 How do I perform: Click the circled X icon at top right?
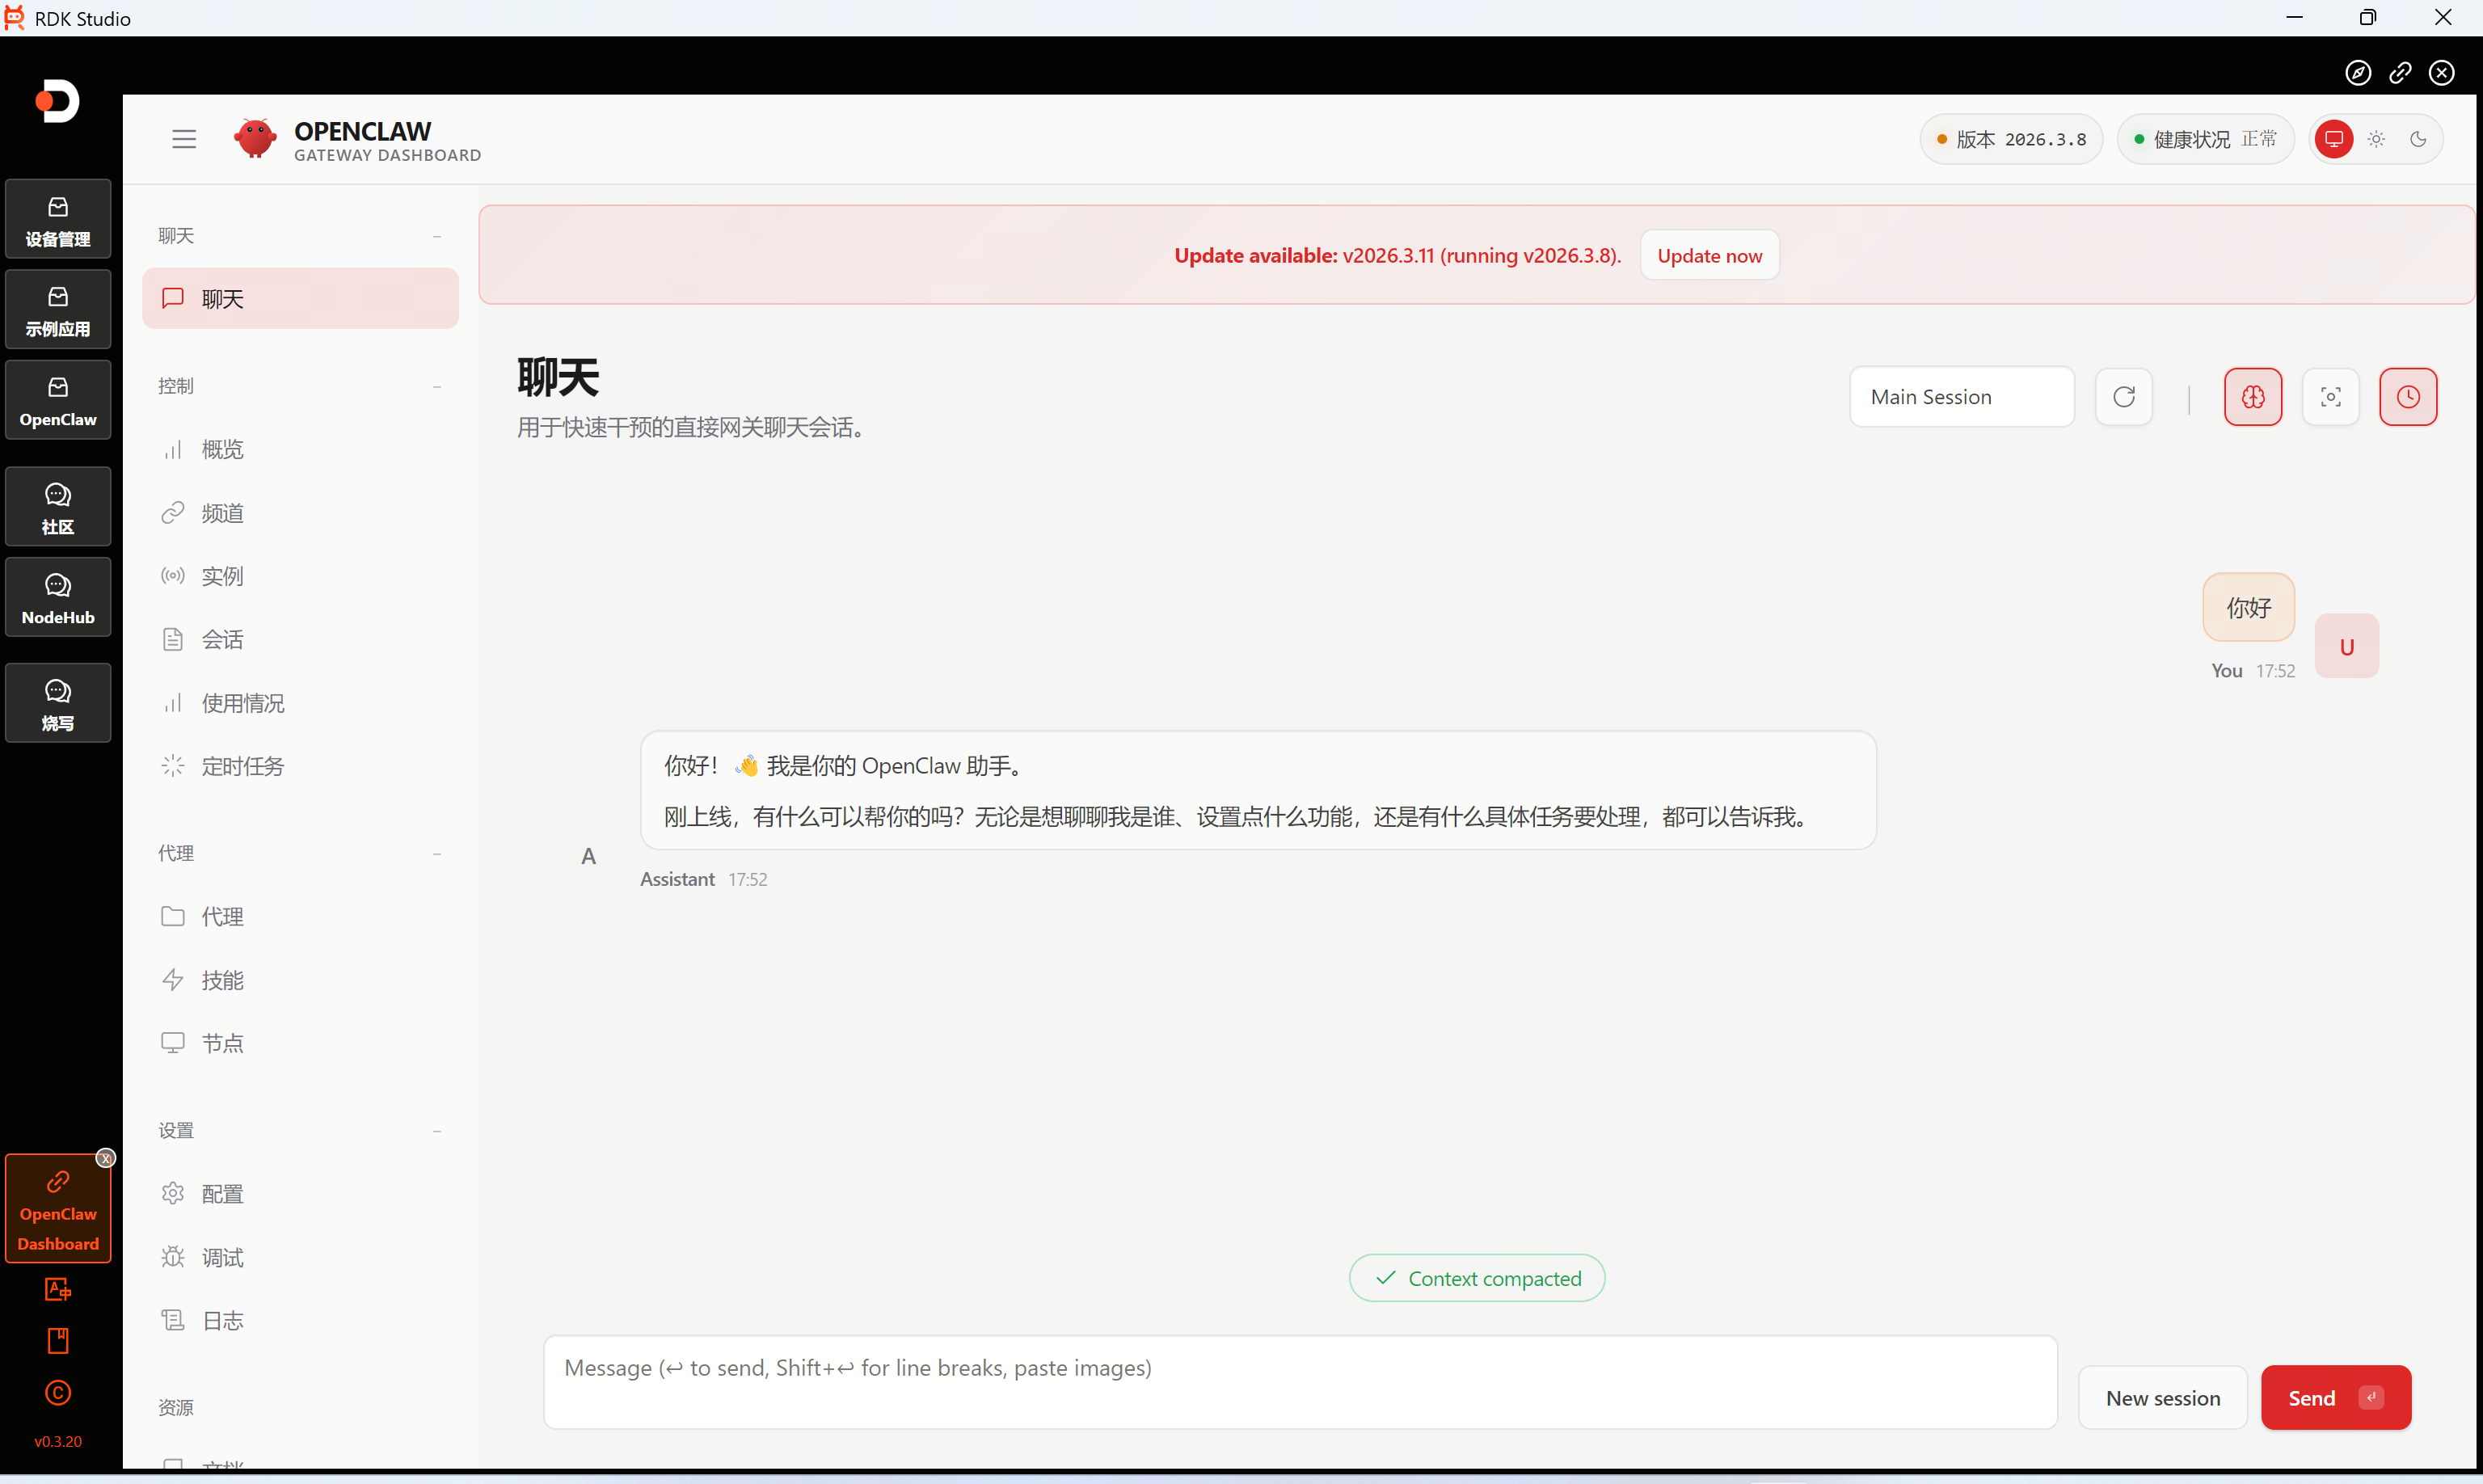tap(2442, 73)
